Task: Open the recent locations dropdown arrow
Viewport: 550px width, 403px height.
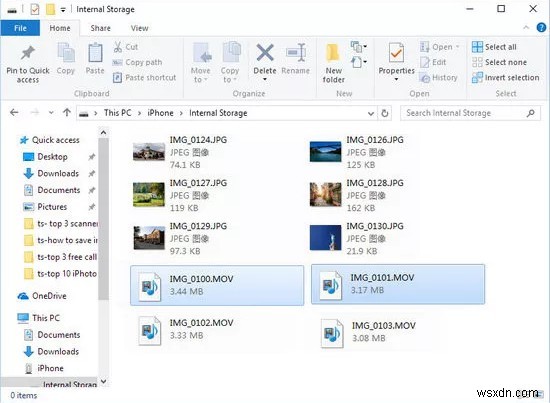Action: pyautogui.click(x=51, y=113)
